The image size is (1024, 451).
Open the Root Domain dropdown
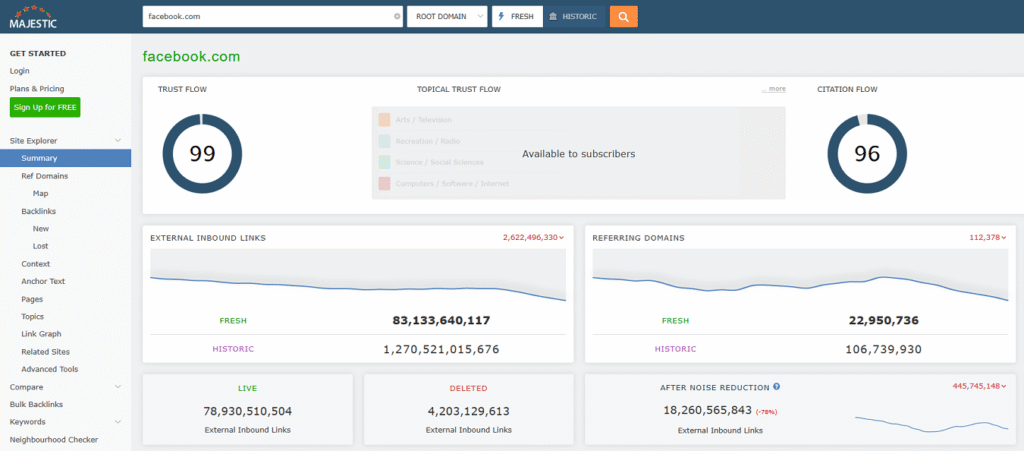click(447, 17)
